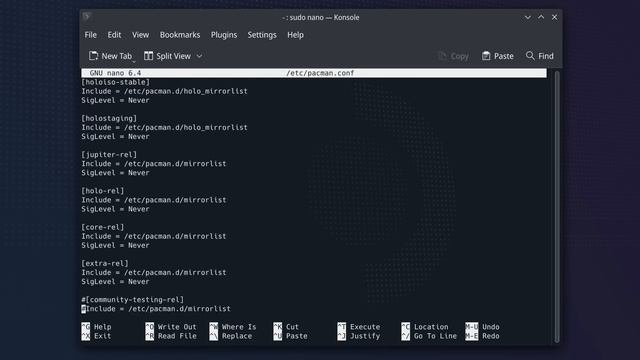Click the /etc/pacman.conf file name in nano header

320,73
